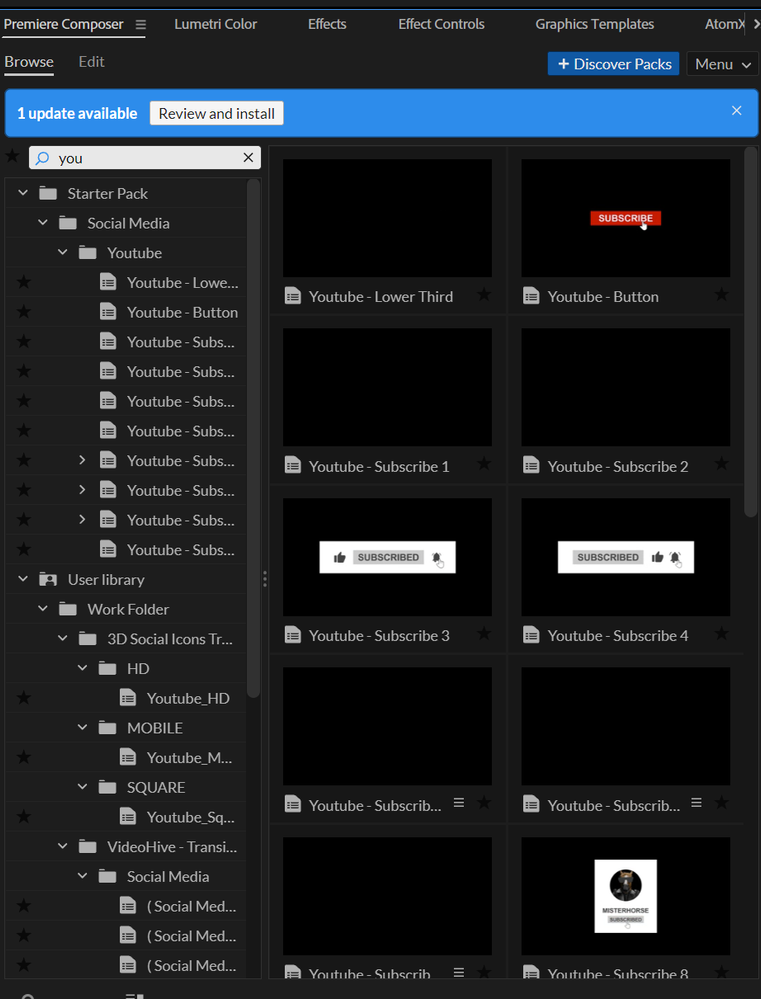Collapse the Social Media node under Starter Pack
This screenshot has width=761, height=999.
point(43,222)
